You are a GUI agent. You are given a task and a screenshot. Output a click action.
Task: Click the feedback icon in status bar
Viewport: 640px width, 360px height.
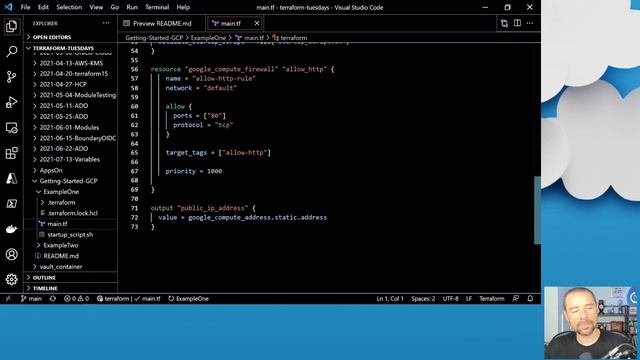click(516, 299)
